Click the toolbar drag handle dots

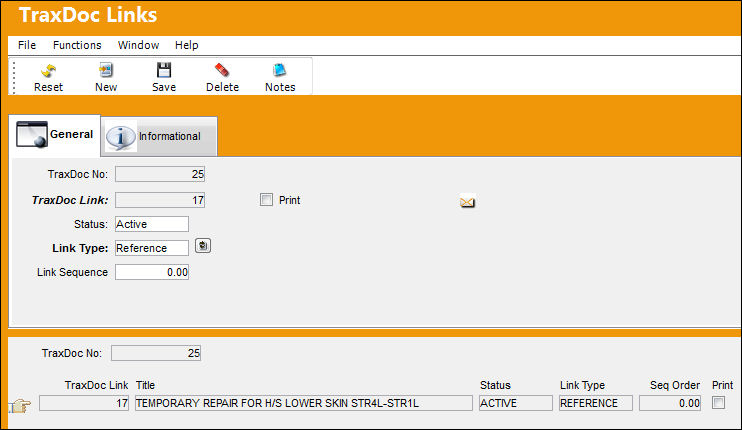(14, 78)
